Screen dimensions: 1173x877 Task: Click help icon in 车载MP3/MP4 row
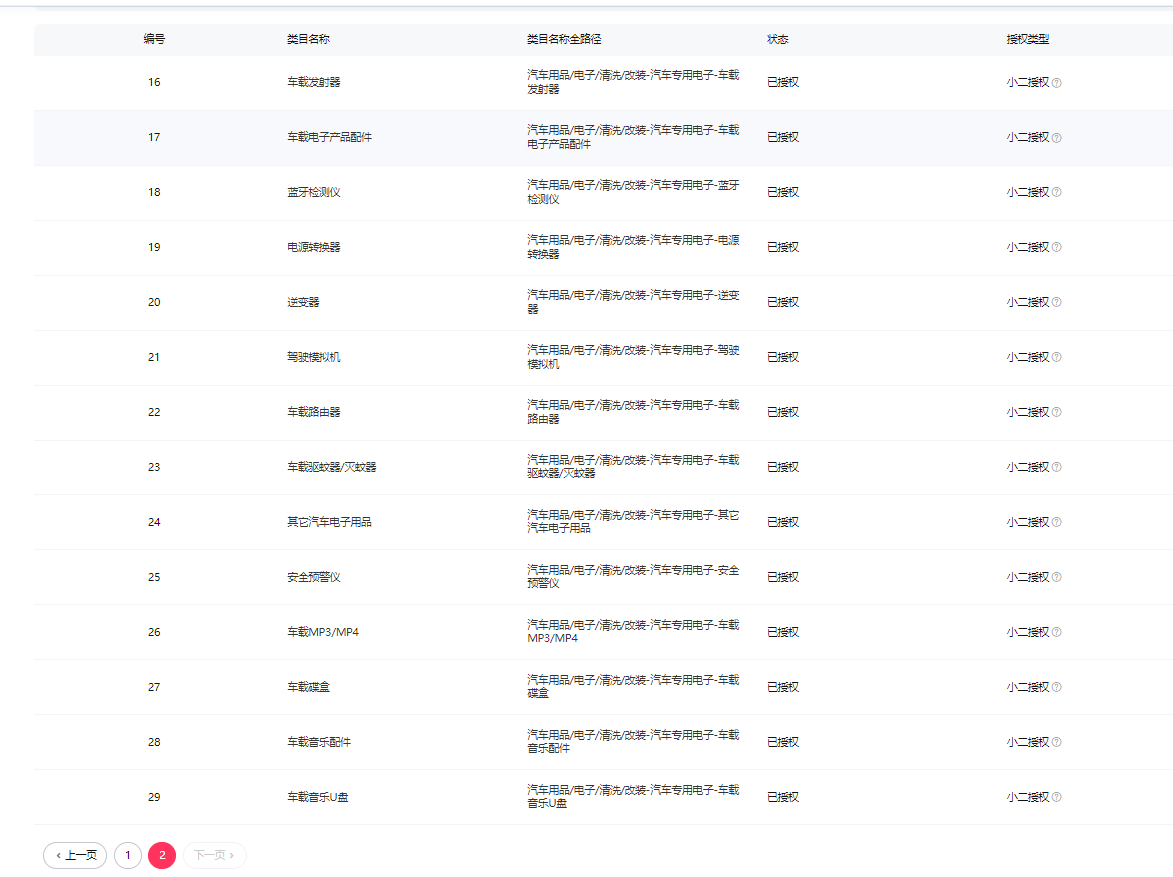1056,633
